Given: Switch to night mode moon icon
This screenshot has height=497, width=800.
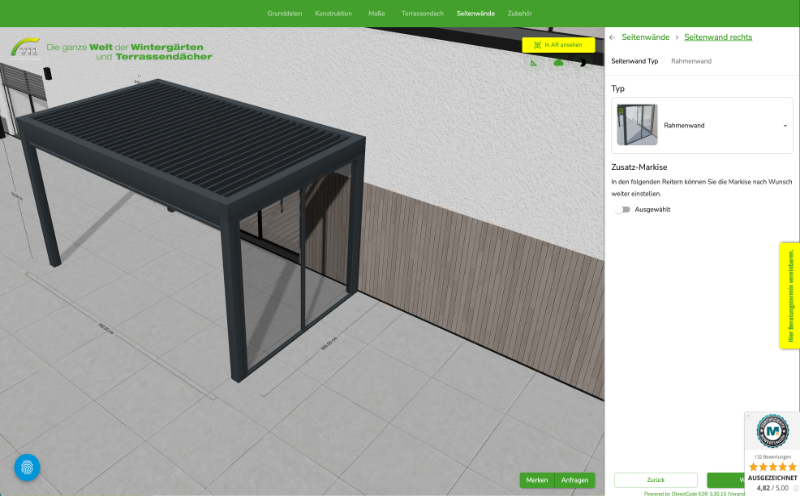Looking at the screenshot, I should 583,63.
